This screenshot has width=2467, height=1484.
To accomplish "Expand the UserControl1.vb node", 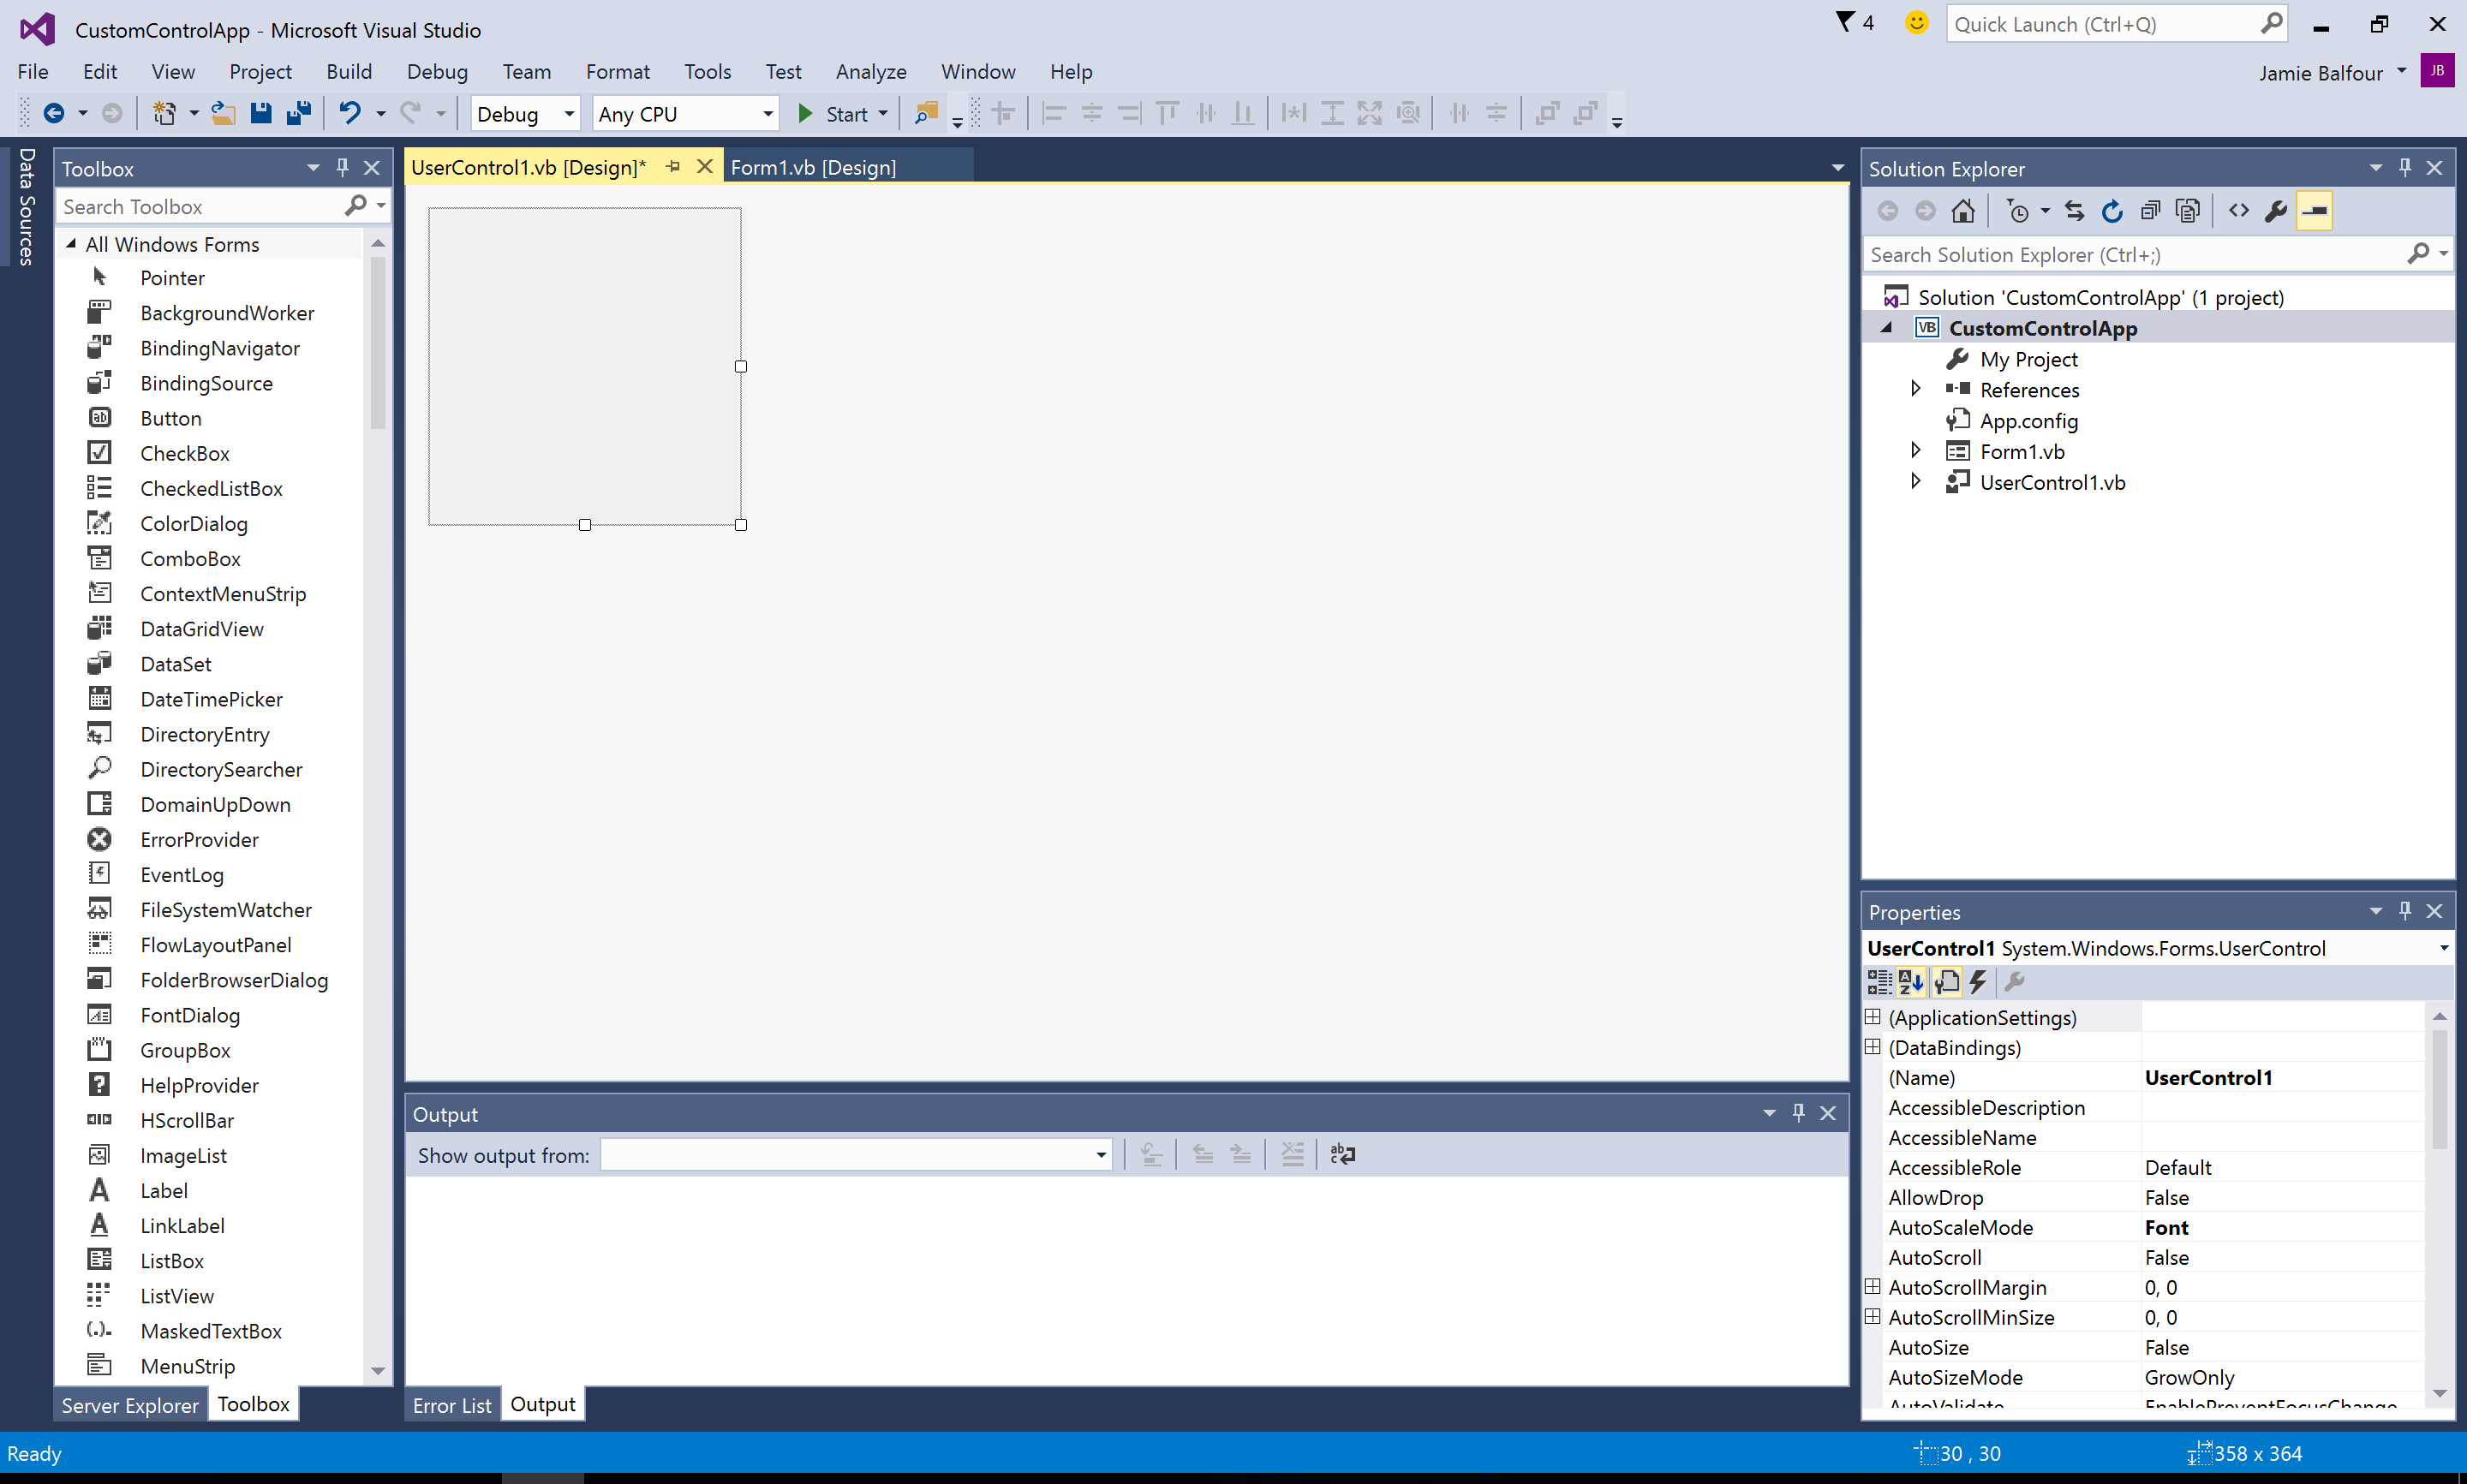I will tap(1915, 482).
